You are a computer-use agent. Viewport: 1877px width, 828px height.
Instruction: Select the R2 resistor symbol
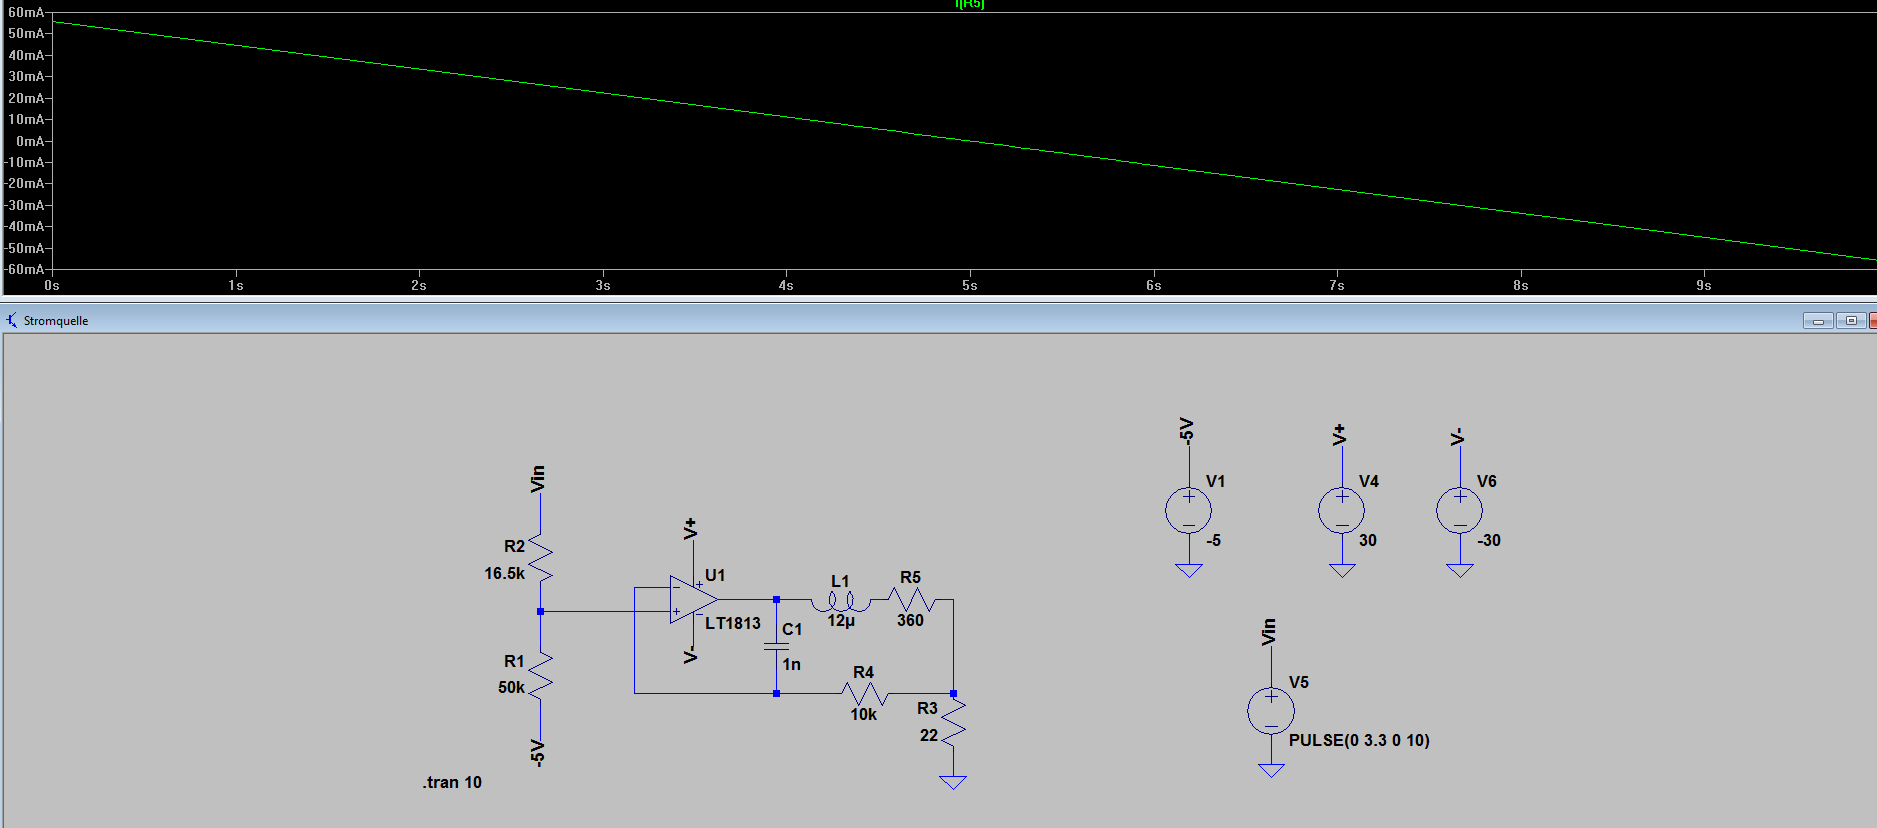[540, 558]
